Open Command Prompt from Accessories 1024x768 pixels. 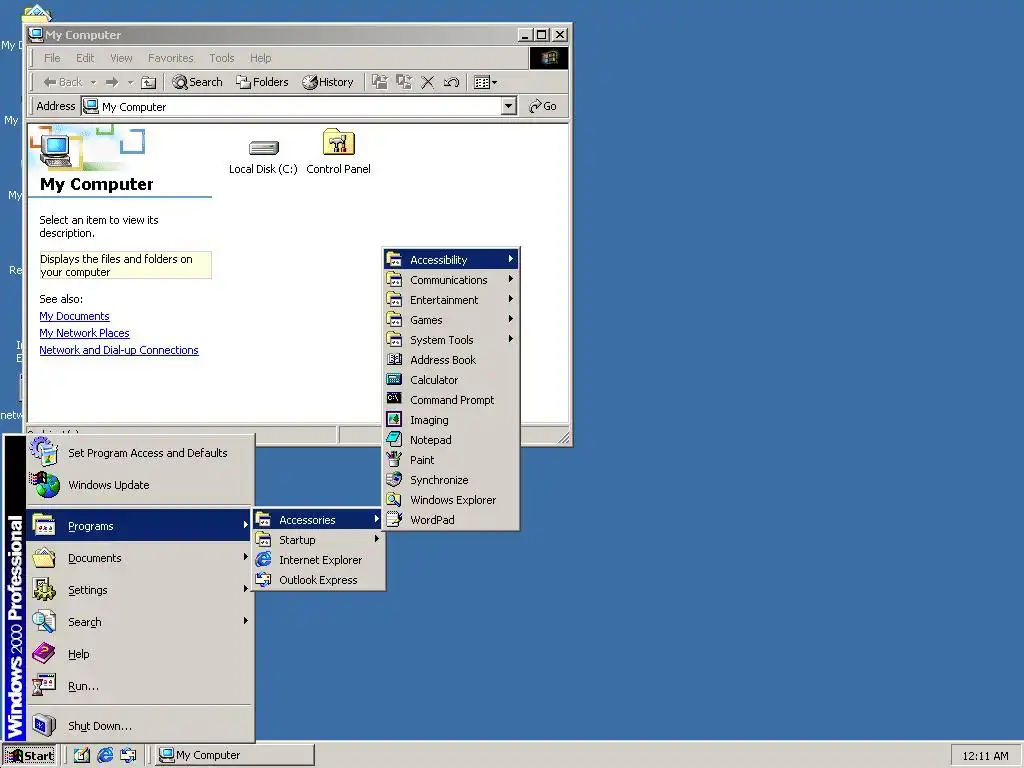pyautogui.click(x=451, y=400)
